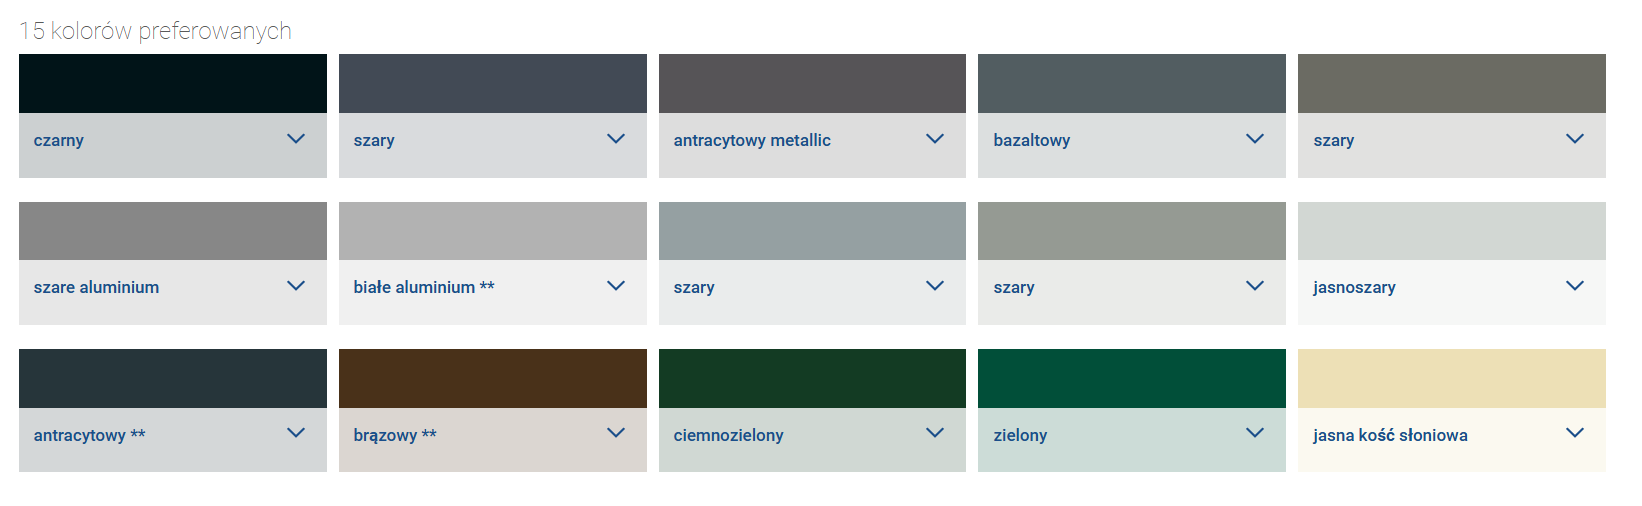Click the zielony dropdown chevron
The width and height of the screenshot is (1642, 506).
tap(1255, 433)
